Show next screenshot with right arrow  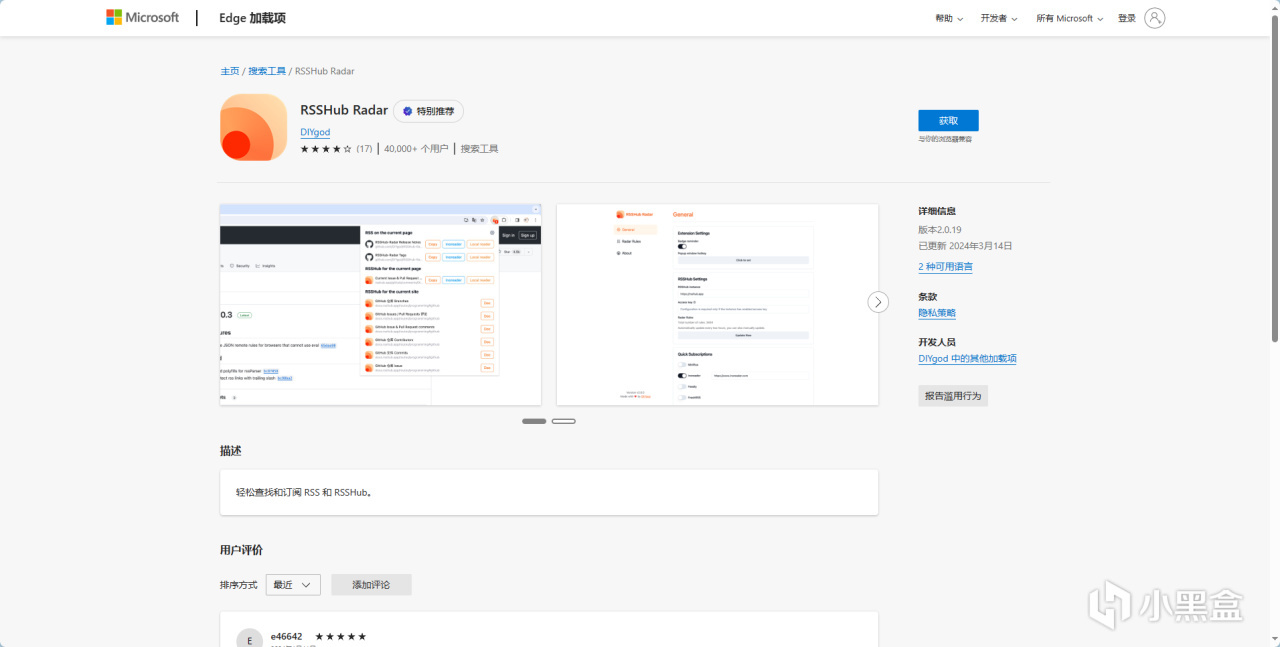(878, 302)
